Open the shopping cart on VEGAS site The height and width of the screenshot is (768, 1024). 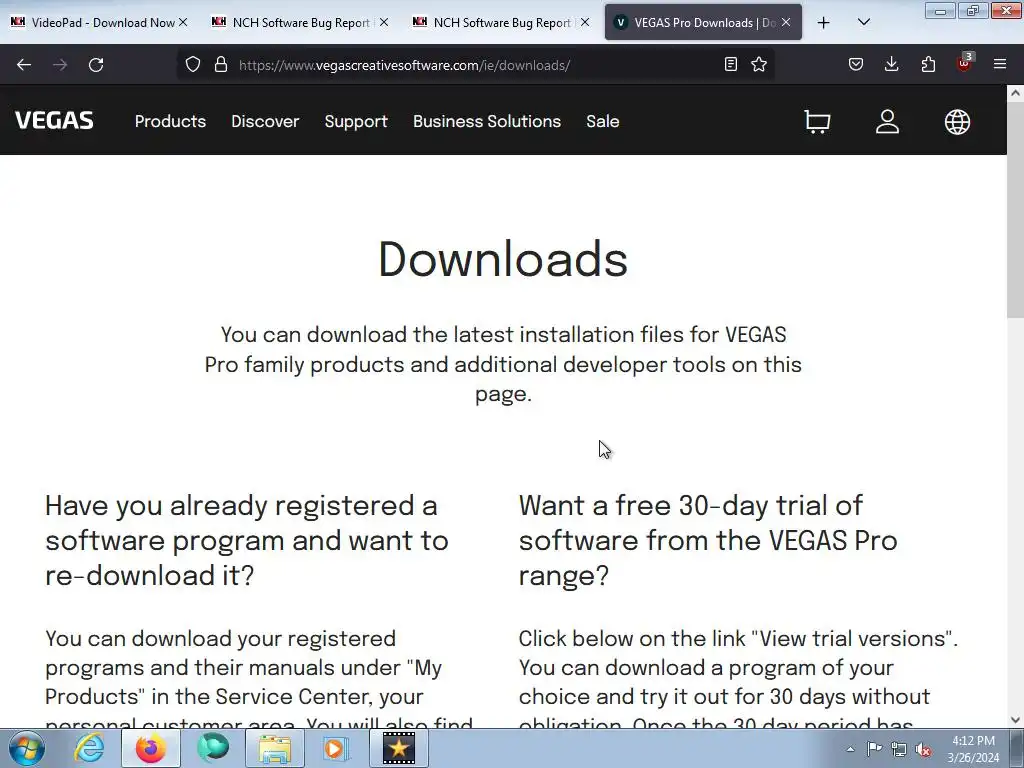pyautogui.click(x=817, y=121)
